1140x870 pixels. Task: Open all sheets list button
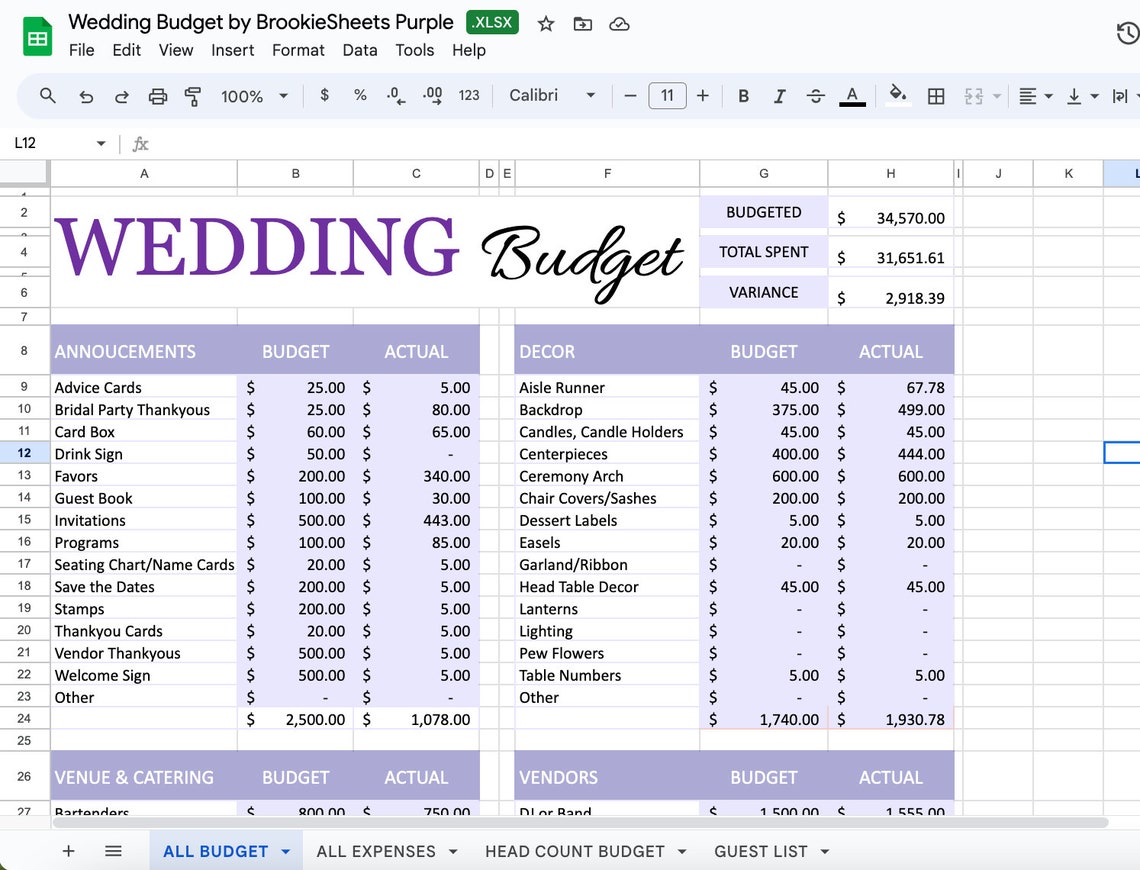tap(113, 851)
